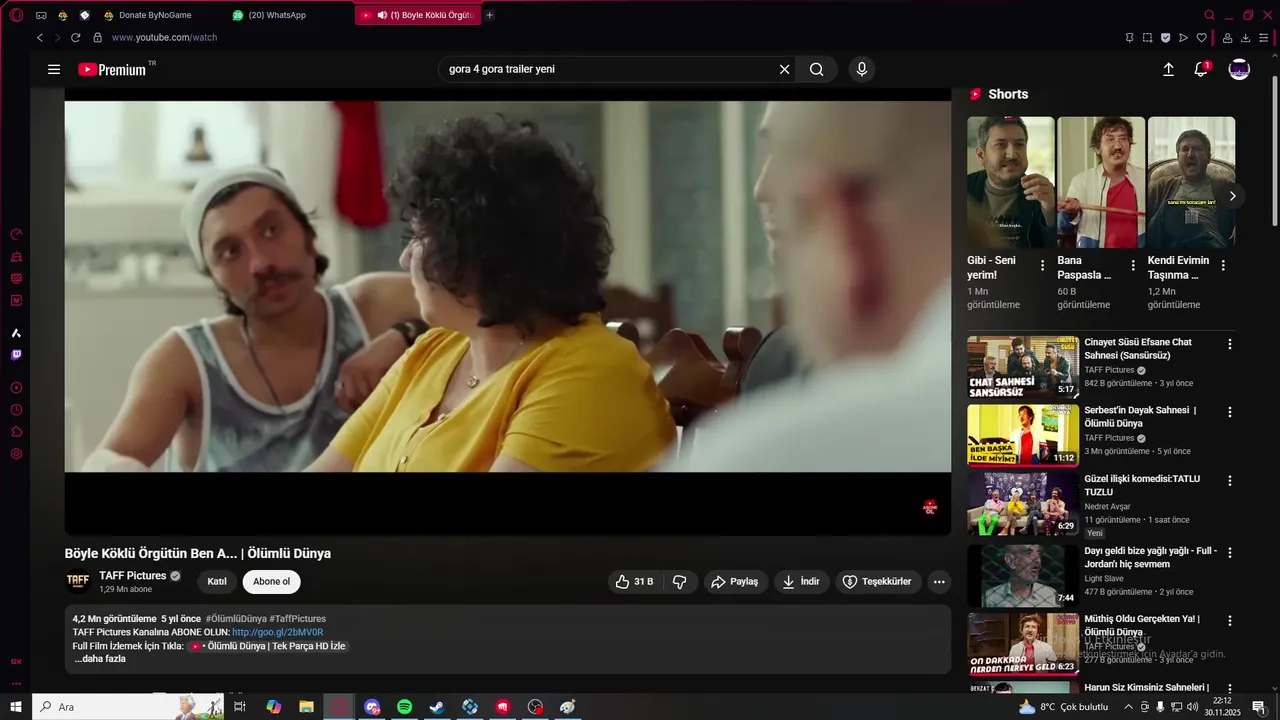Open Spotify from the taskbar

coord(405,707)
